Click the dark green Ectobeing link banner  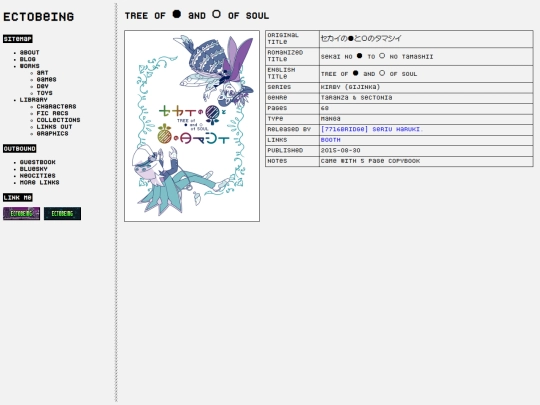pos(62,214)
